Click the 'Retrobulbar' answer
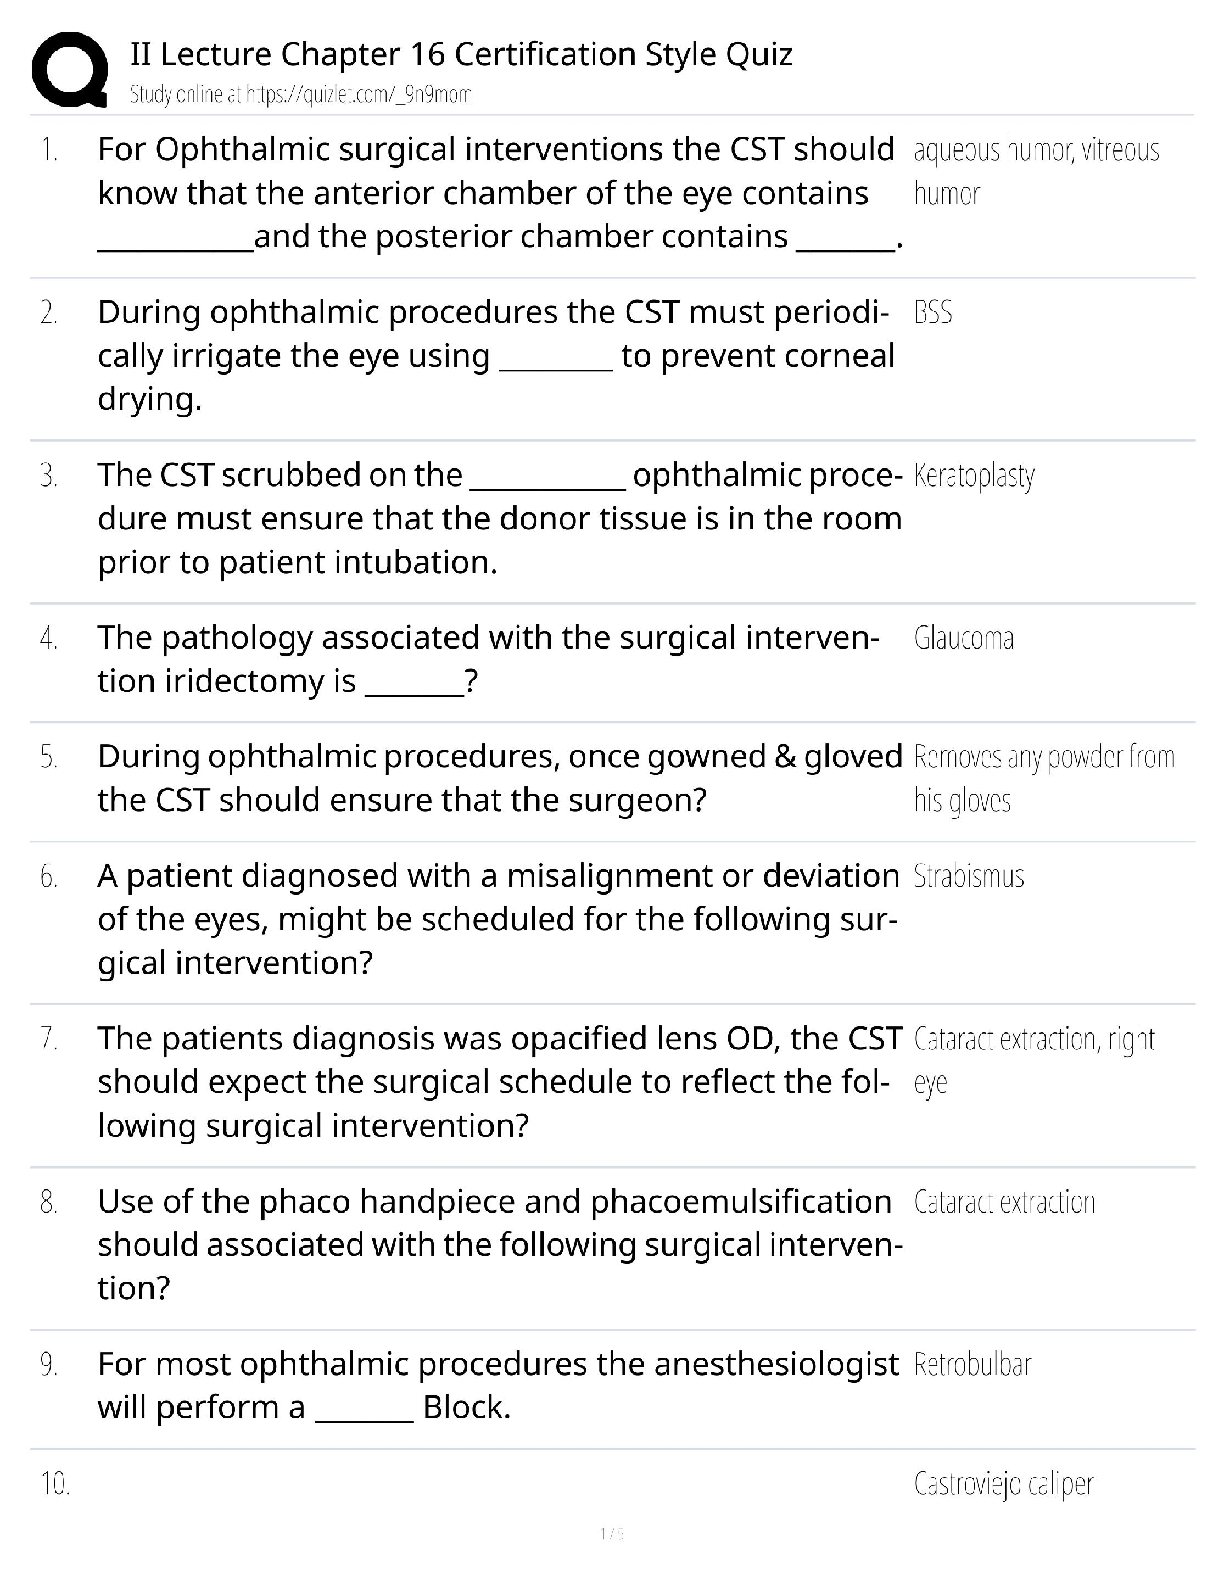 coord(972,1365)
